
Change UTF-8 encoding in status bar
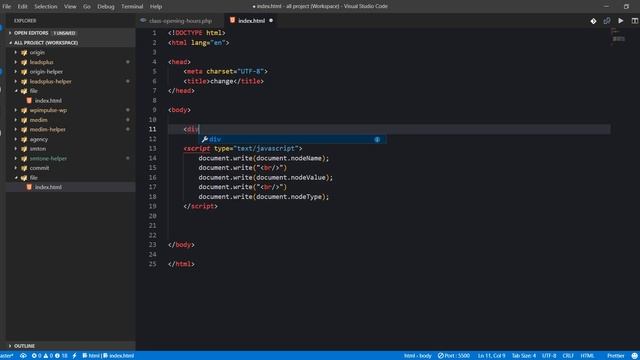point(549,356)
